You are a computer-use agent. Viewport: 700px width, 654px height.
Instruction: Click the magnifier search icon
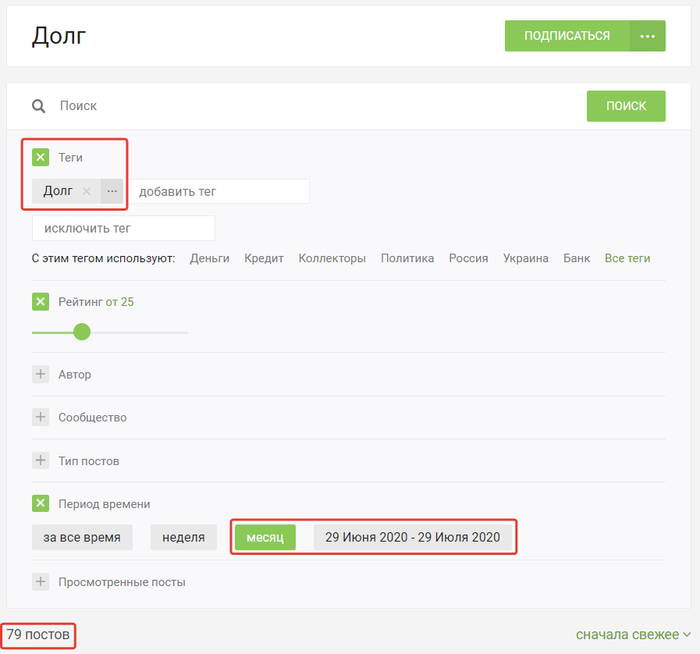[39, 106]
